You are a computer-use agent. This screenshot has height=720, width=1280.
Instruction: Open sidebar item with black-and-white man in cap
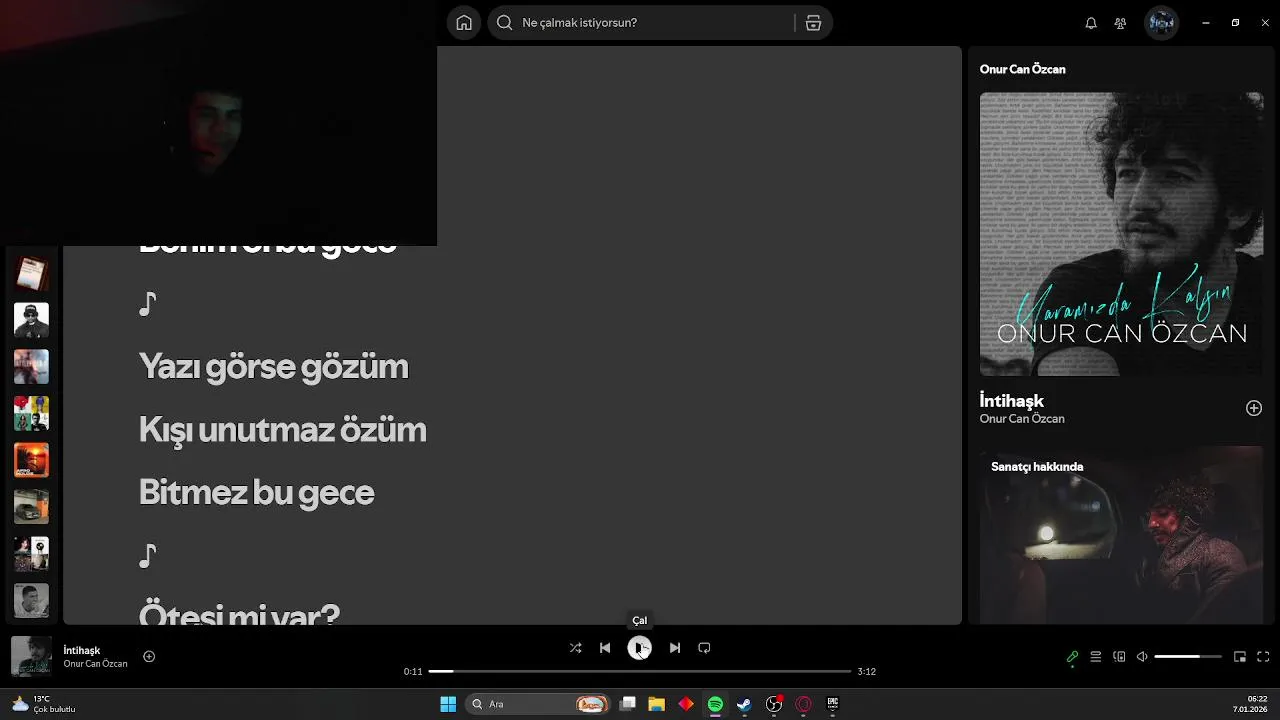click(x=31, y=320)
